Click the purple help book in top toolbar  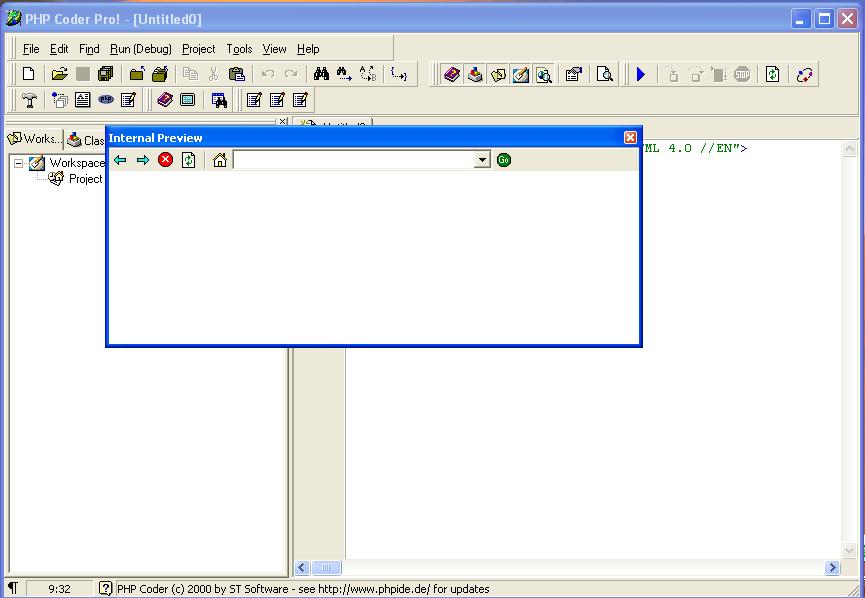pos(452,74)
